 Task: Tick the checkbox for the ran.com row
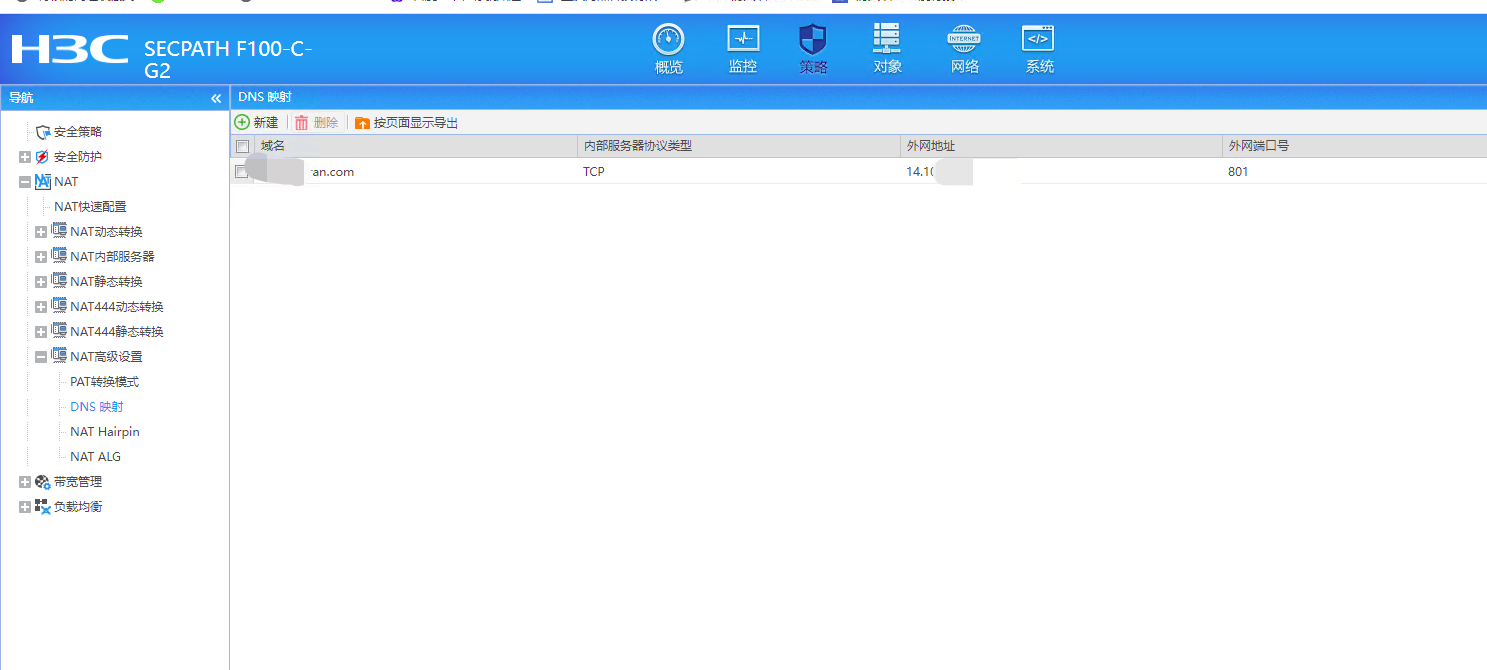click(242, 172)
